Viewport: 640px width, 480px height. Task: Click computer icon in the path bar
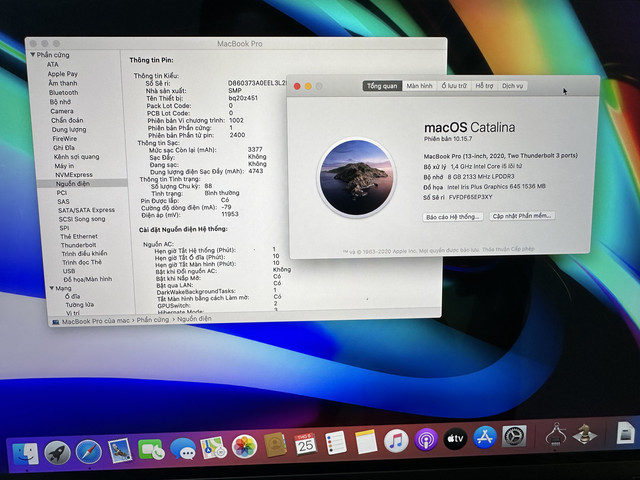coord(56,322)
